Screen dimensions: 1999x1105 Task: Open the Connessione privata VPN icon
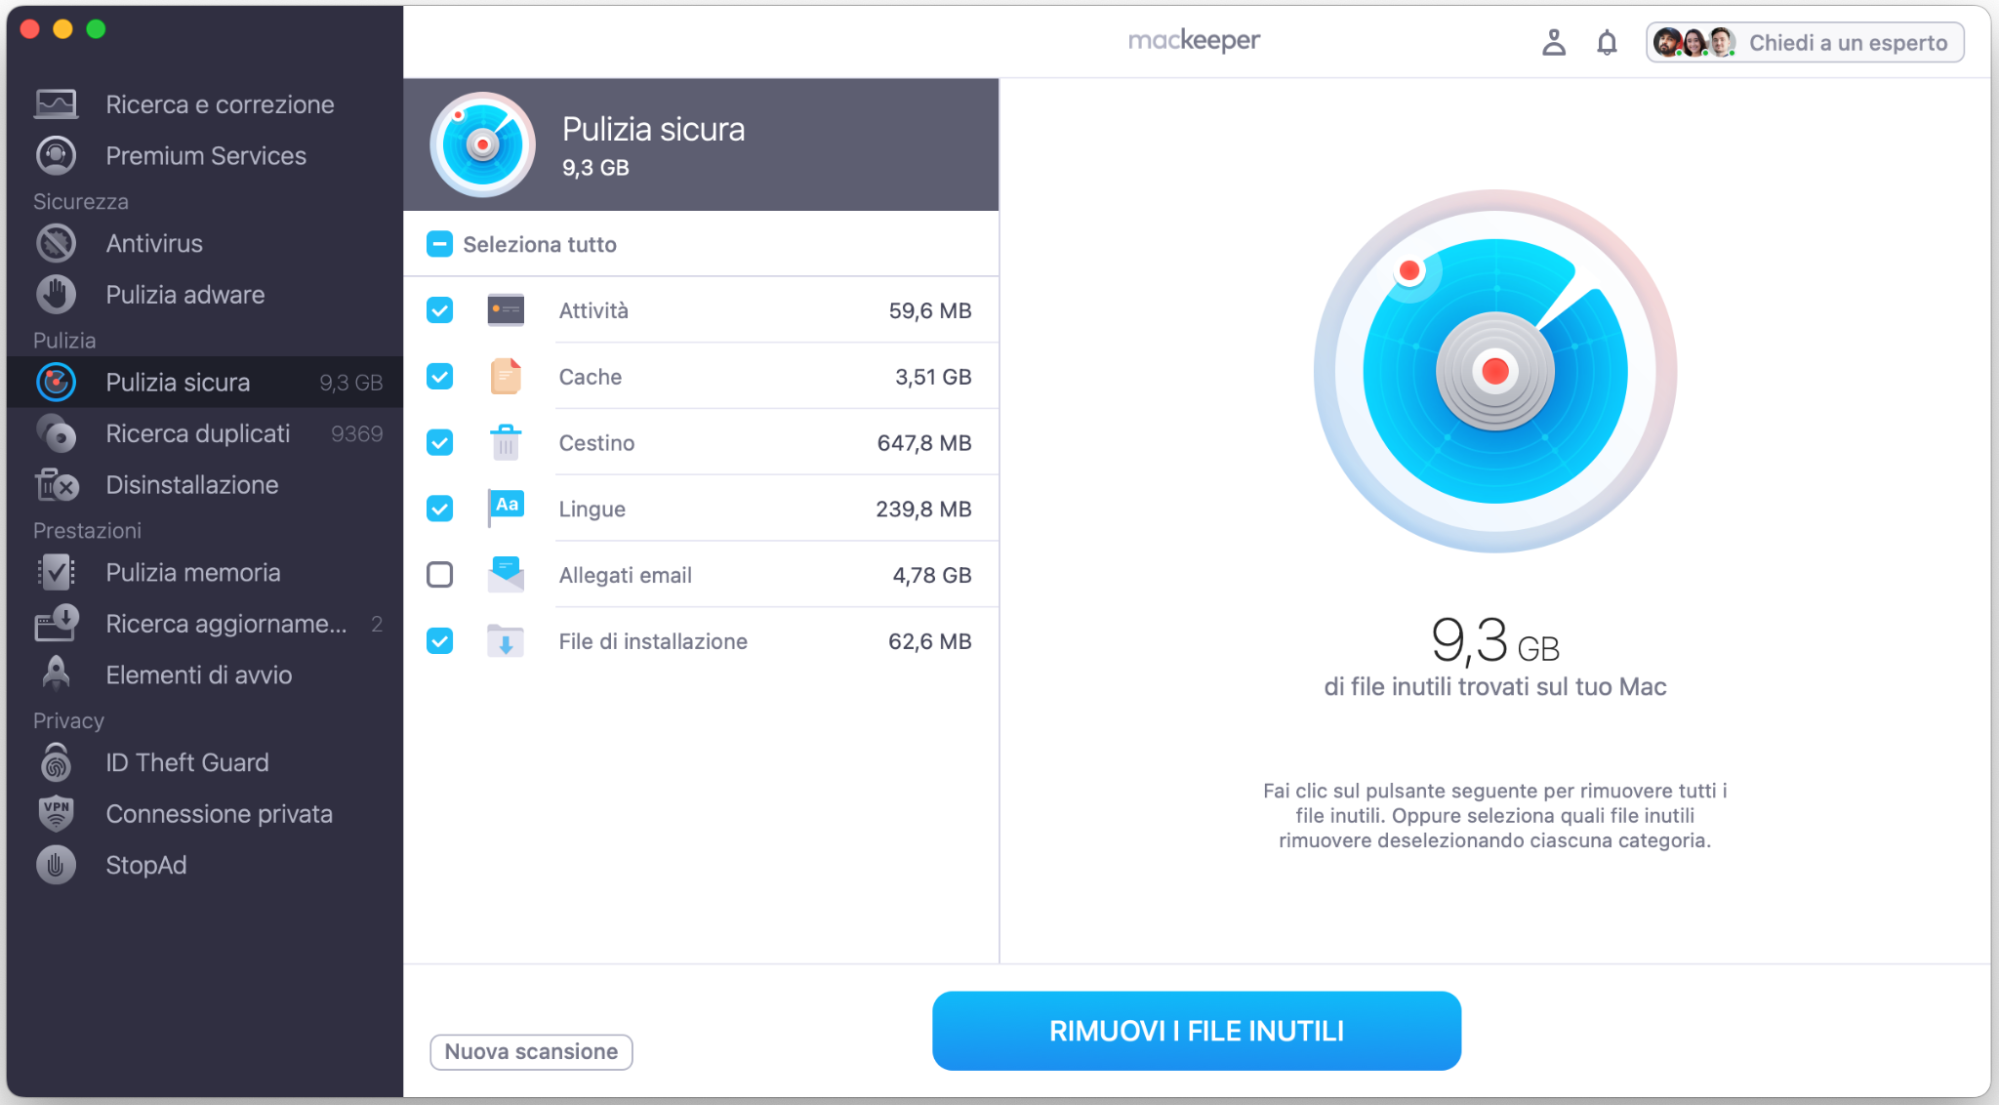[x=56, y=813]
